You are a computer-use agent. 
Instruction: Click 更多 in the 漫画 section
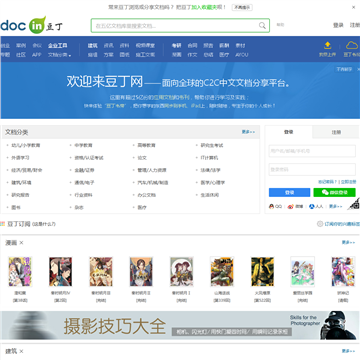pyautogui.click(x=348, y=243)
